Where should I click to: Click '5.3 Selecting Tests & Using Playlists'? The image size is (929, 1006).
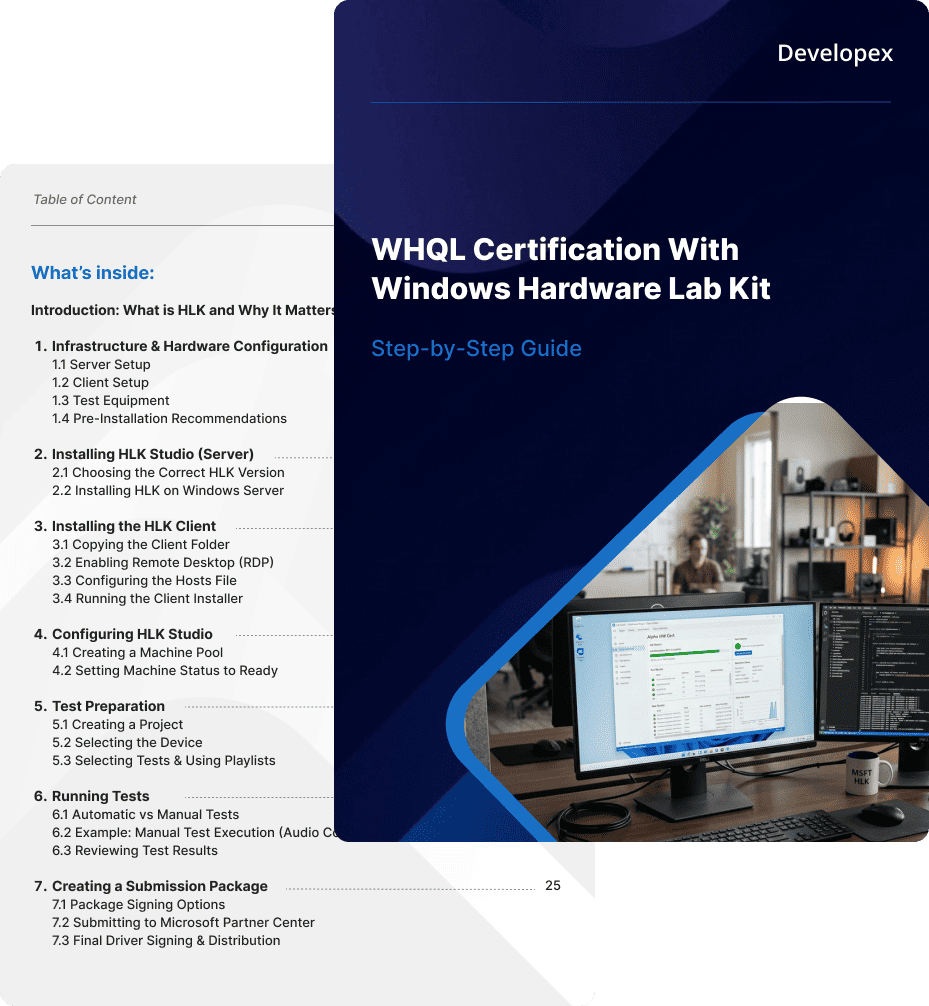tap(164, 760)
